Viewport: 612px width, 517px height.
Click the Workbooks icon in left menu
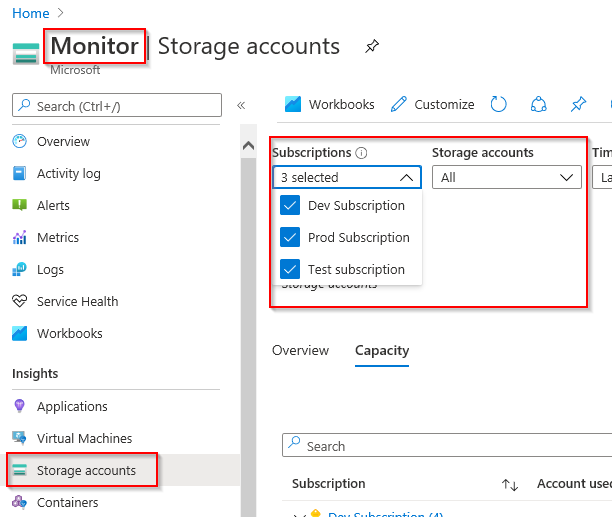[x=20, y=333]
